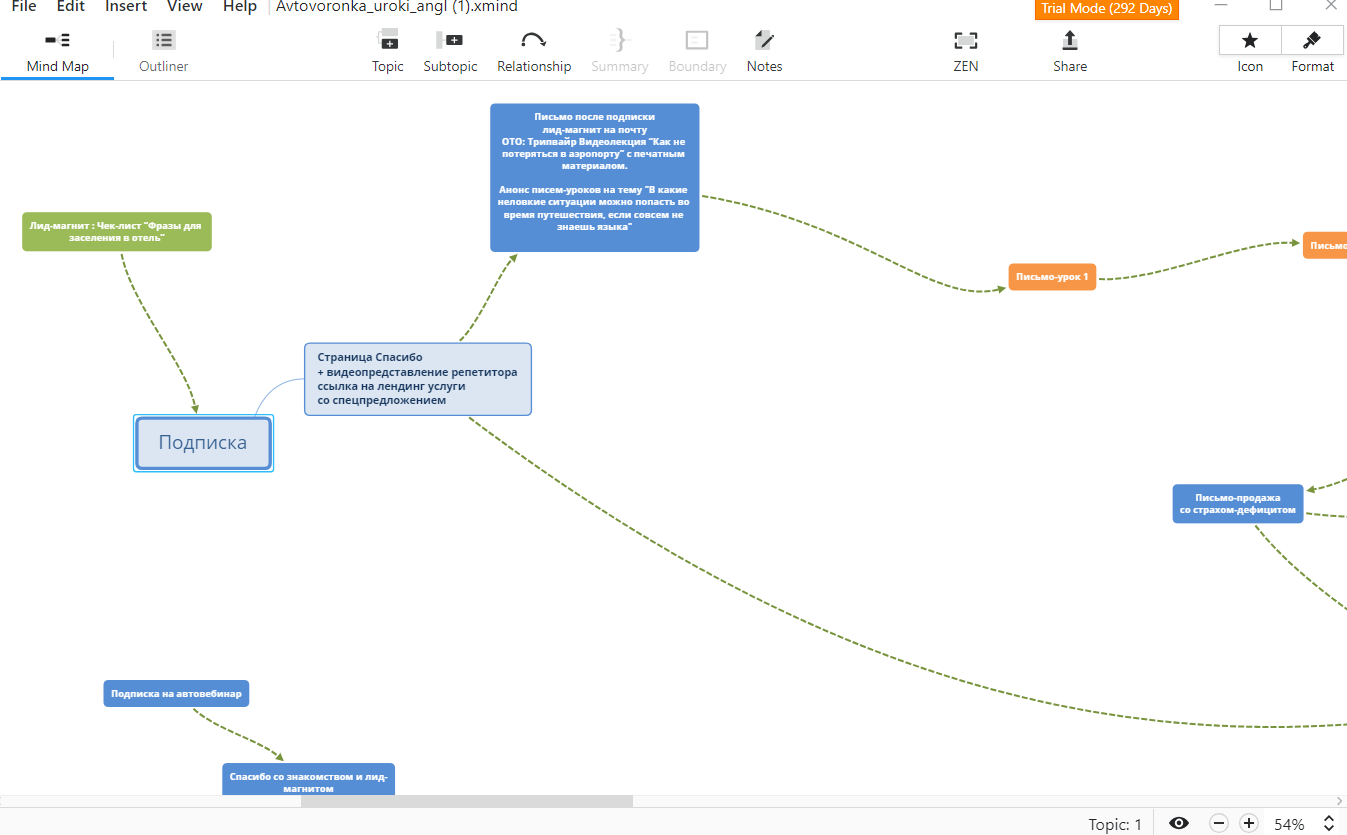Open zoom level stepper next to 54%
This screenshot has width=1347, height=835.
coord(1329,824)
